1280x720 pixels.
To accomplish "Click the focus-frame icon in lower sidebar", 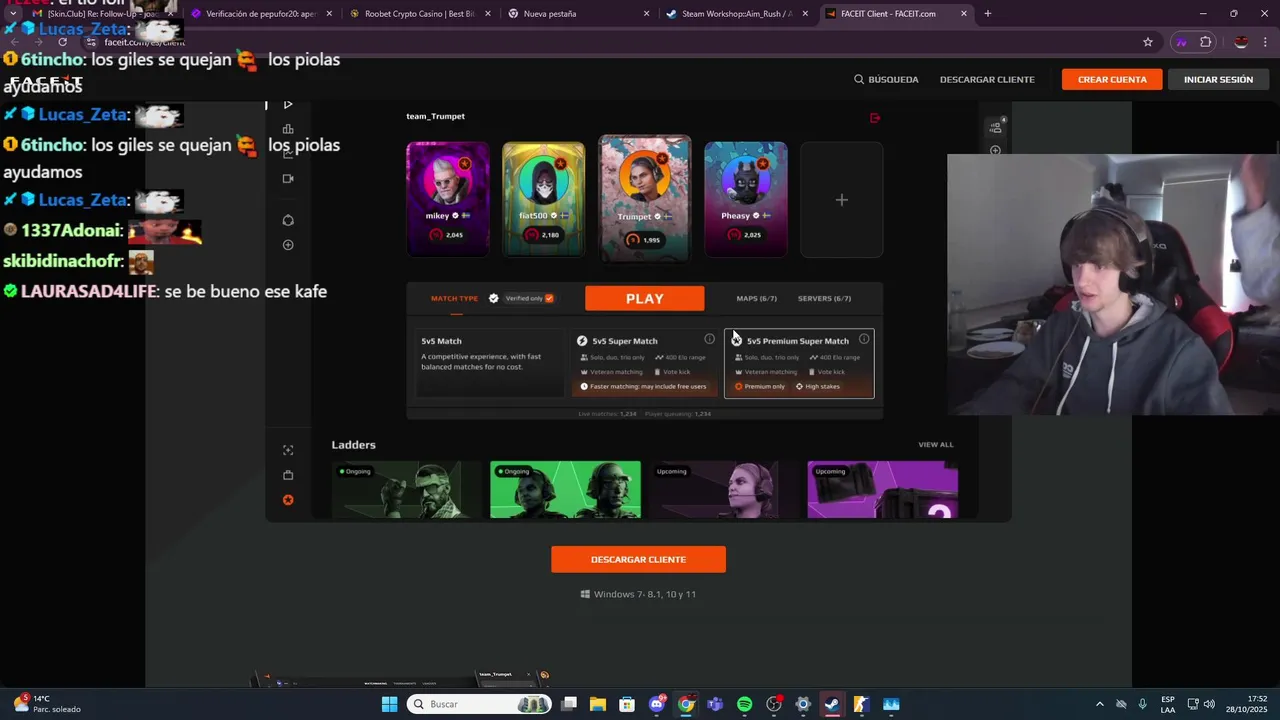I will point(288,450).
